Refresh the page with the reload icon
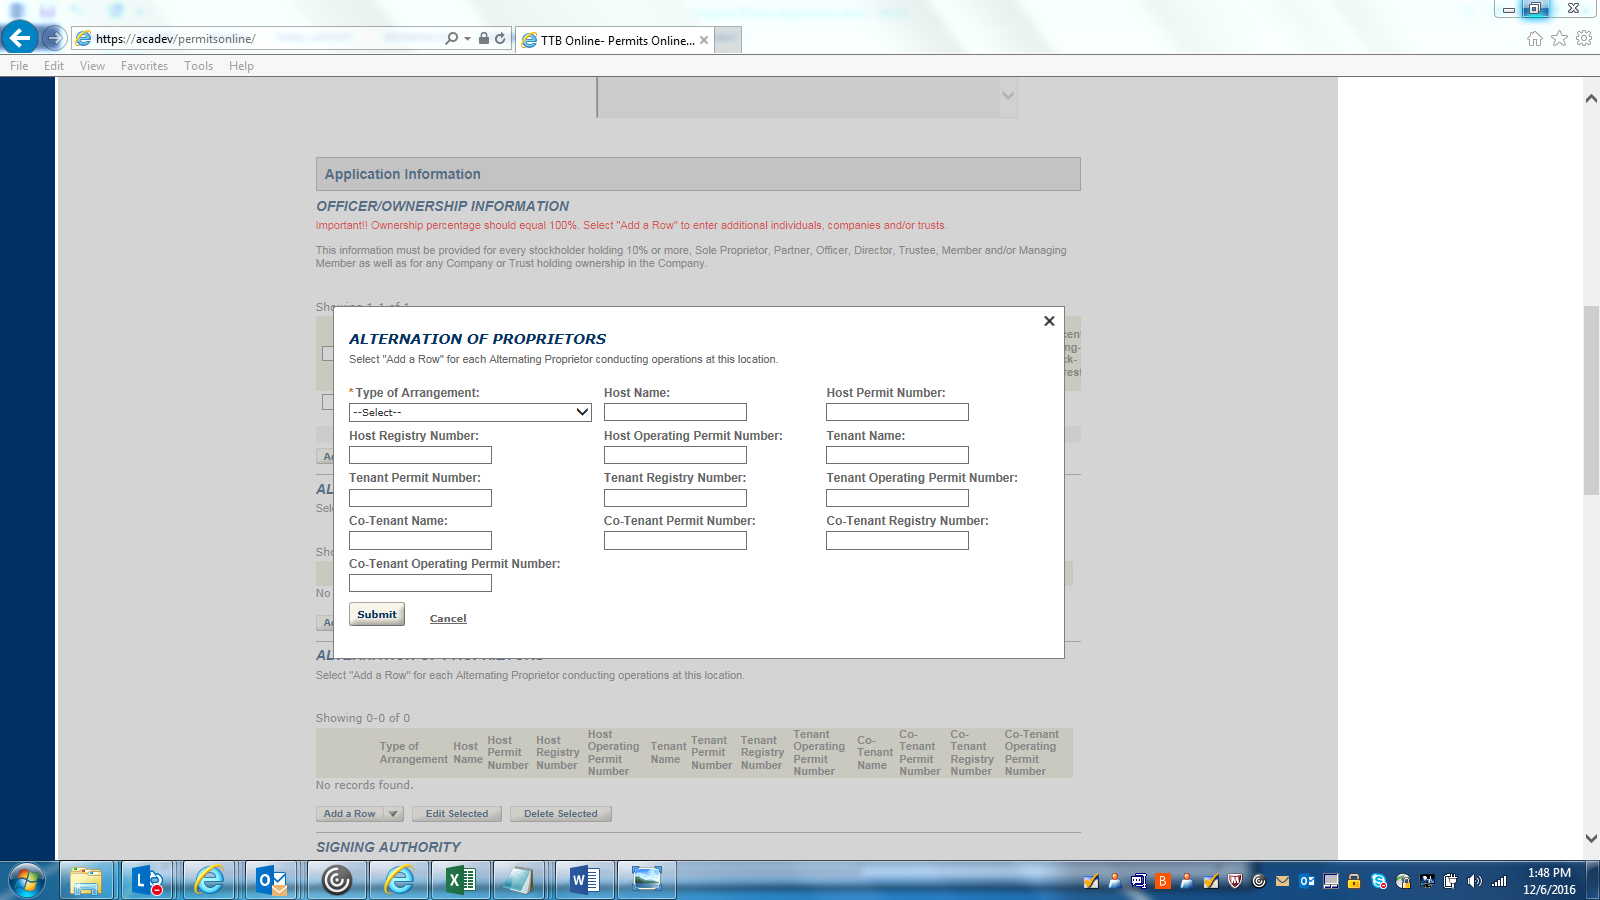Viewport: 1600px width, 900px height. click(500, 39)
